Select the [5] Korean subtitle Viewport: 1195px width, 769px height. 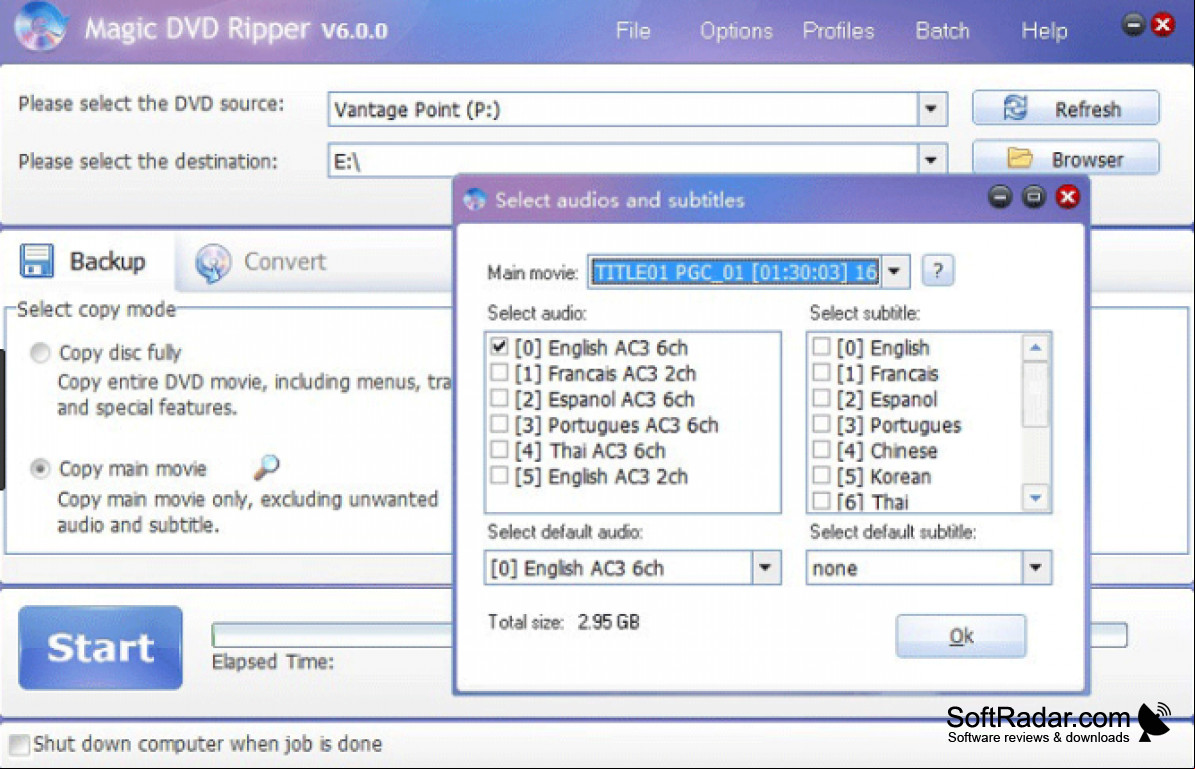click(x=821, y=476)
